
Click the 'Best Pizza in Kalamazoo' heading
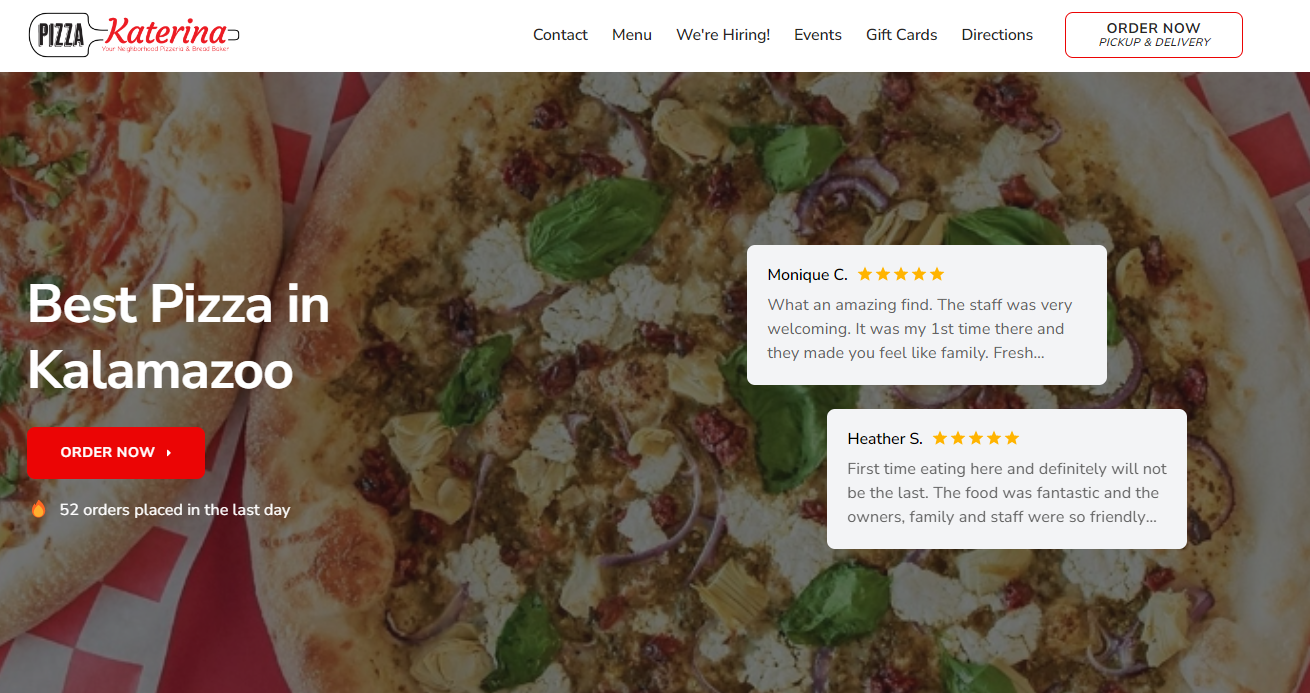[178, 337]
